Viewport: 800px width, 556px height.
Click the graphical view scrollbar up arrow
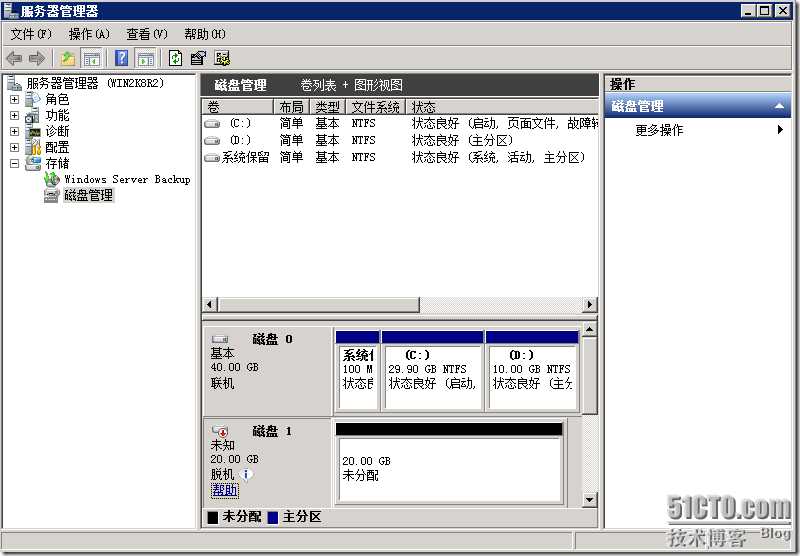point(589,330)
